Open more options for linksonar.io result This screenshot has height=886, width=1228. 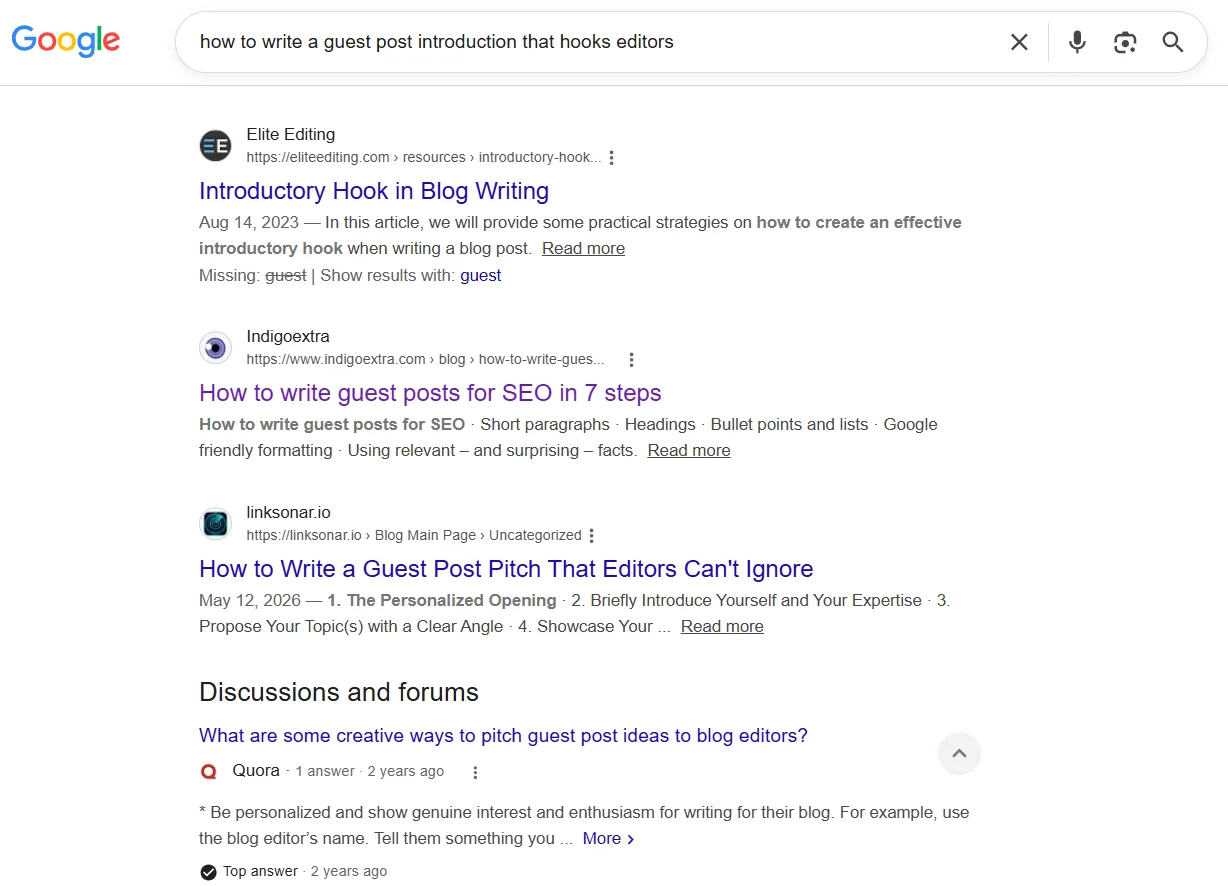[592, 536]
